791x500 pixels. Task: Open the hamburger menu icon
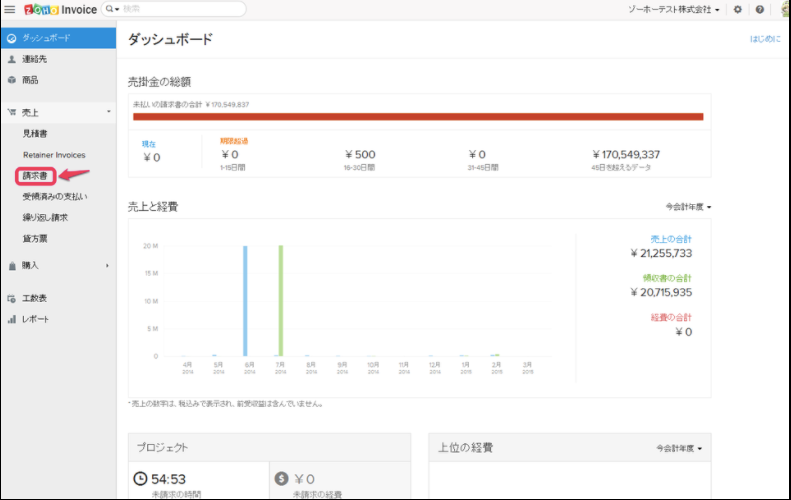10,10
